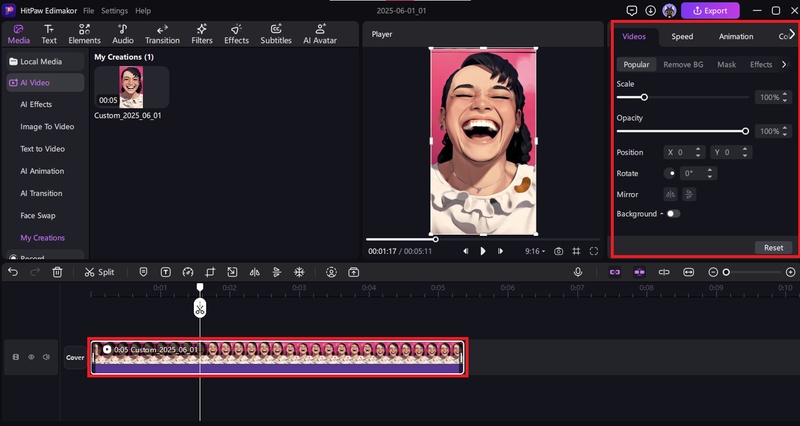Image resolution: width=800 pixels, height=426 pixels.
Task: Toggle track visibility eye icon
Action: [x=31, y=357]
